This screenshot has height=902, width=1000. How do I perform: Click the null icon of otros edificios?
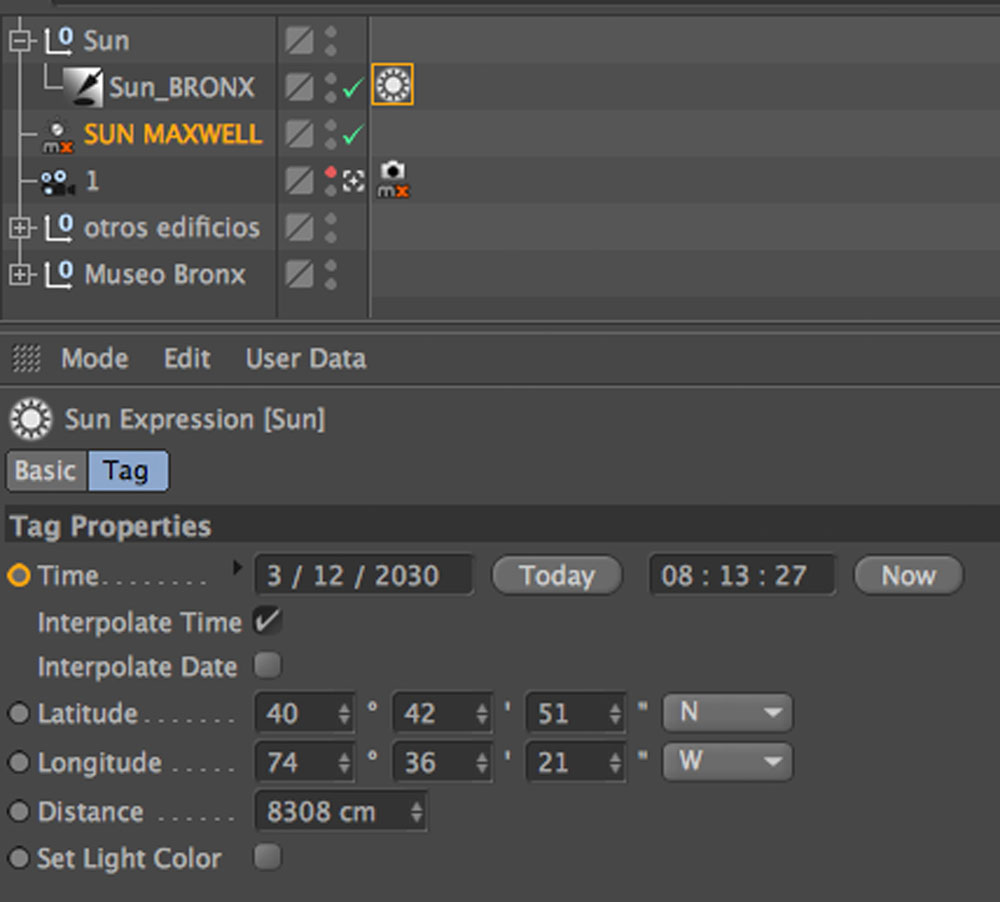click(59, 228)
